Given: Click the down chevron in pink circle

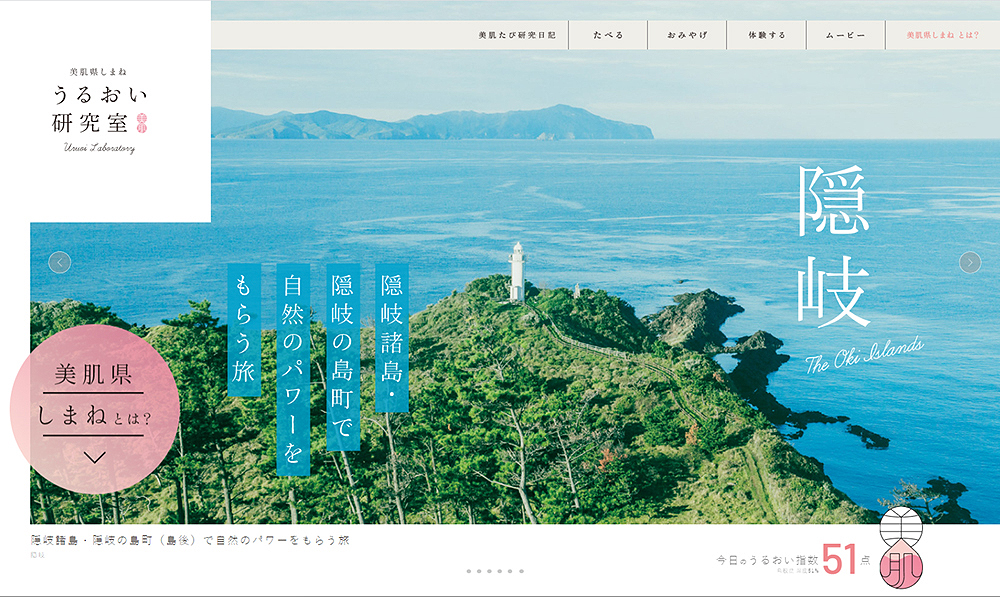Looking at the screenshot, I should pyautogui.click(x=95, y=457).
